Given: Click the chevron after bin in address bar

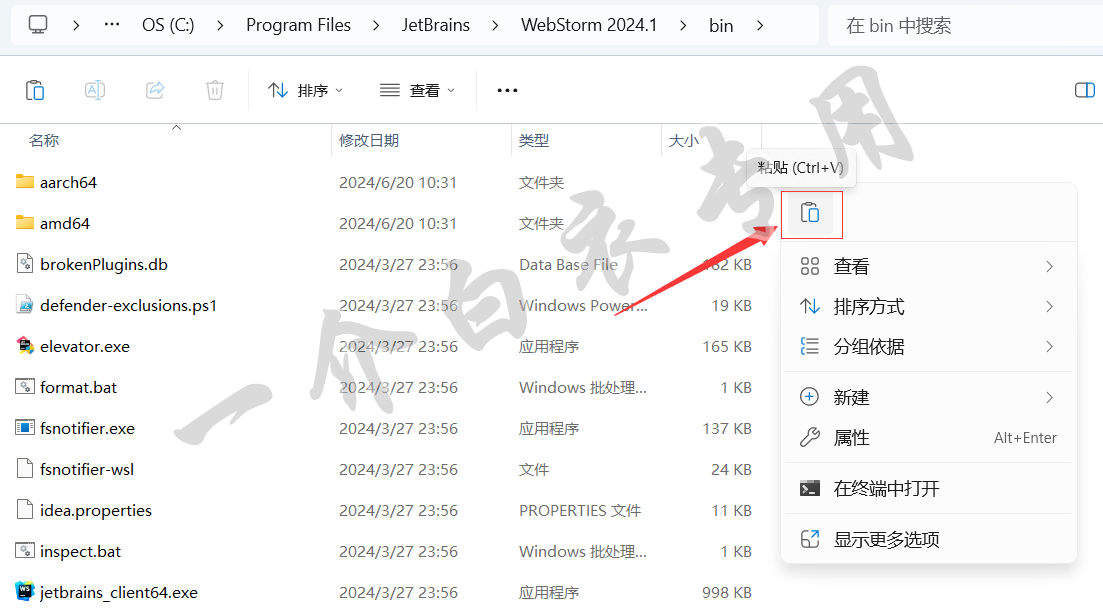Looking at the screenshot, I should point(761,25).
